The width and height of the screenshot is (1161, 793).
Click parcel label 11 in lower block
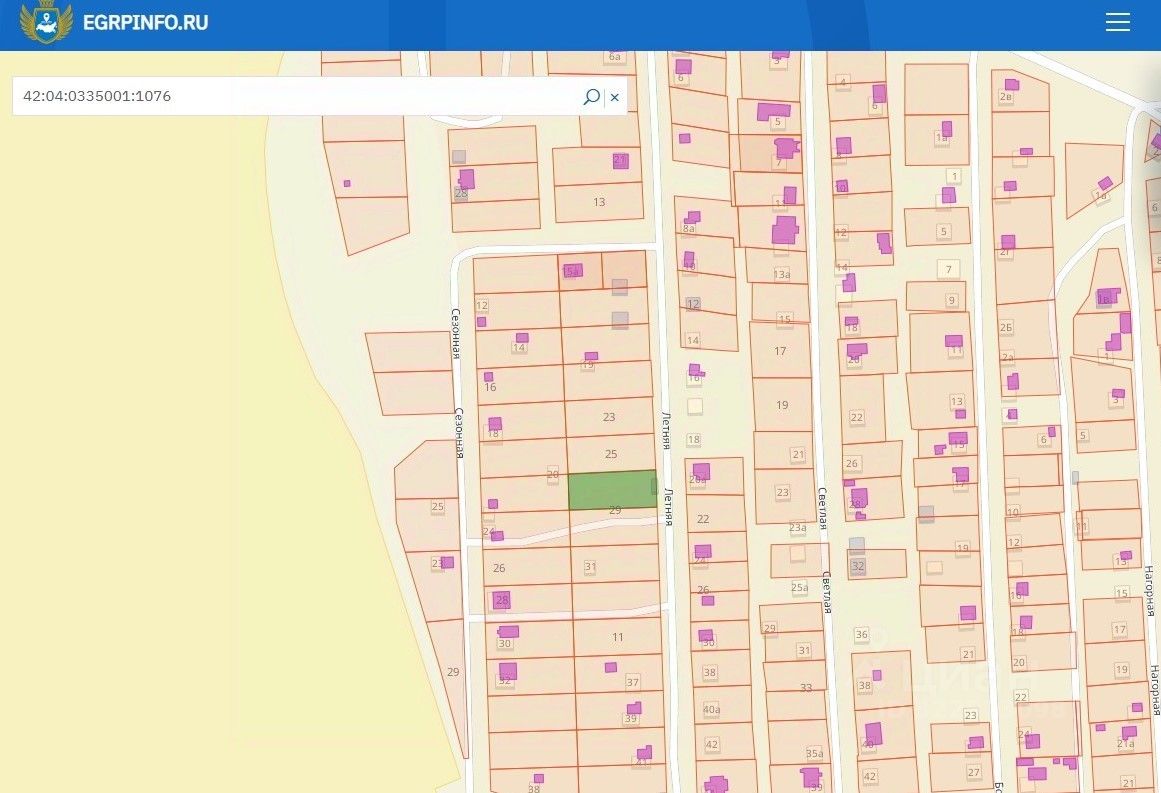coord(618,637)
